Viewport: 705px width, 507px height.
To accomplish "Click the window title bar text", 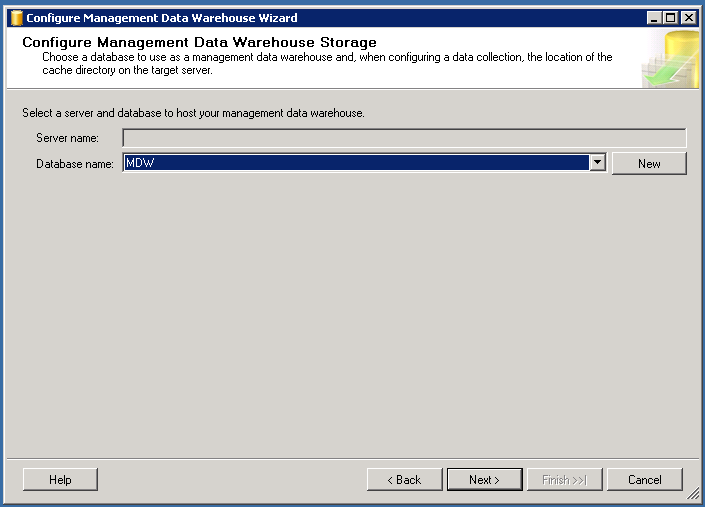I will pos(161,17).
